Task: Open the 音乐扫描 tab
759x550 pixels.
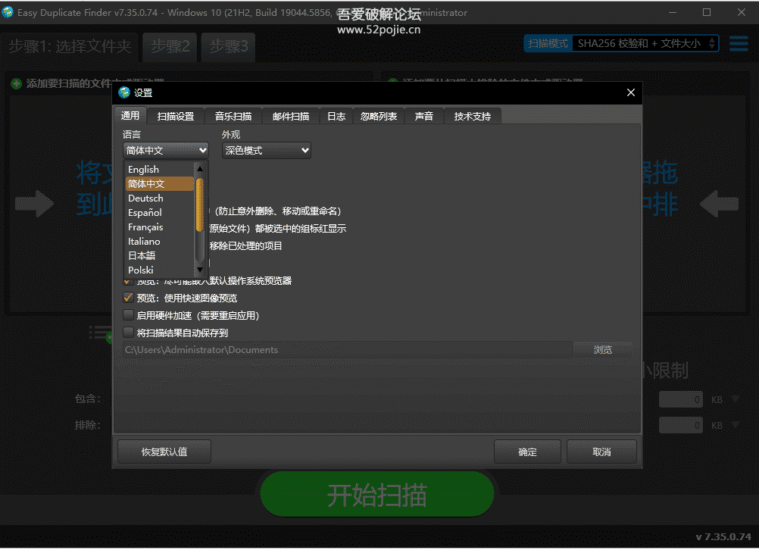Action: (233, 116)
